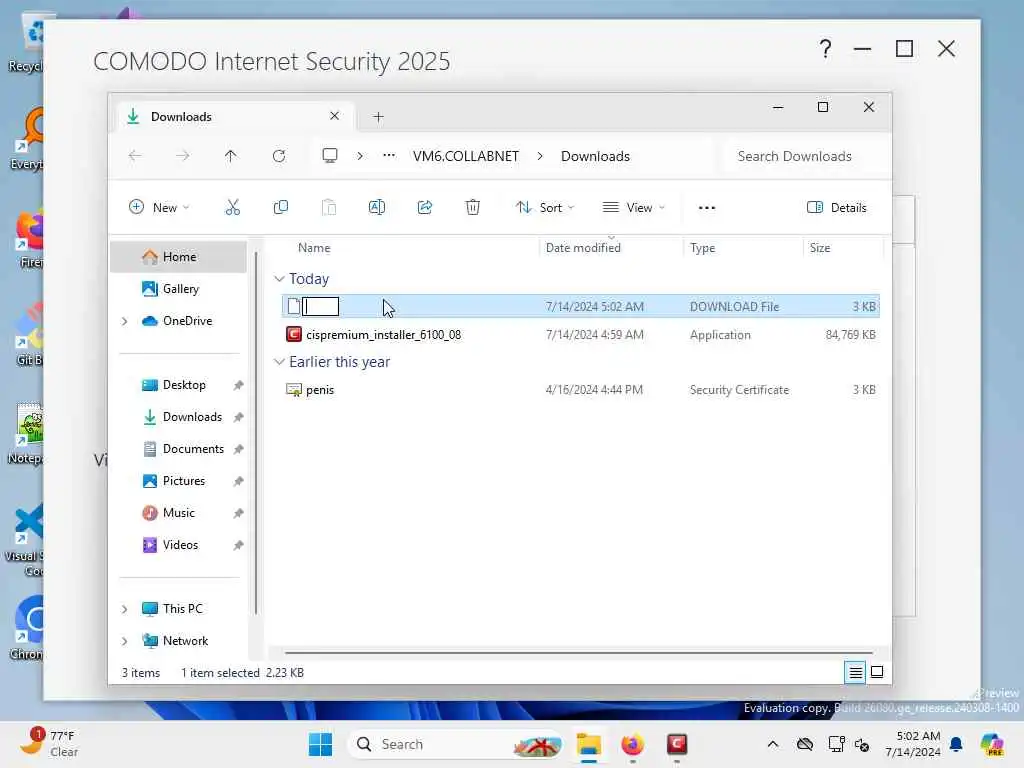Image resolution: width=1024 pixels, height=768 pixels.
Task: Open the New item dropdown
Action: (x=159, y=208)
